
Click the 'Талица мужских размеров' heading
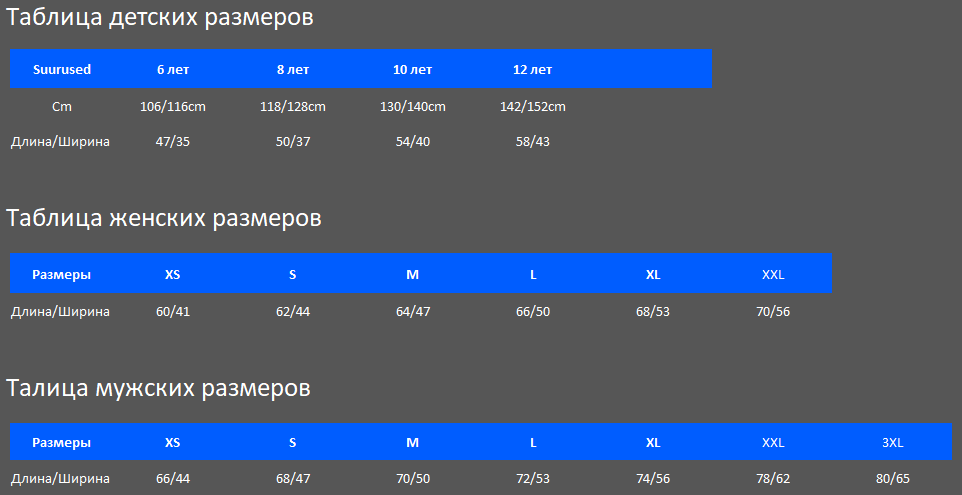pos(158,388)
